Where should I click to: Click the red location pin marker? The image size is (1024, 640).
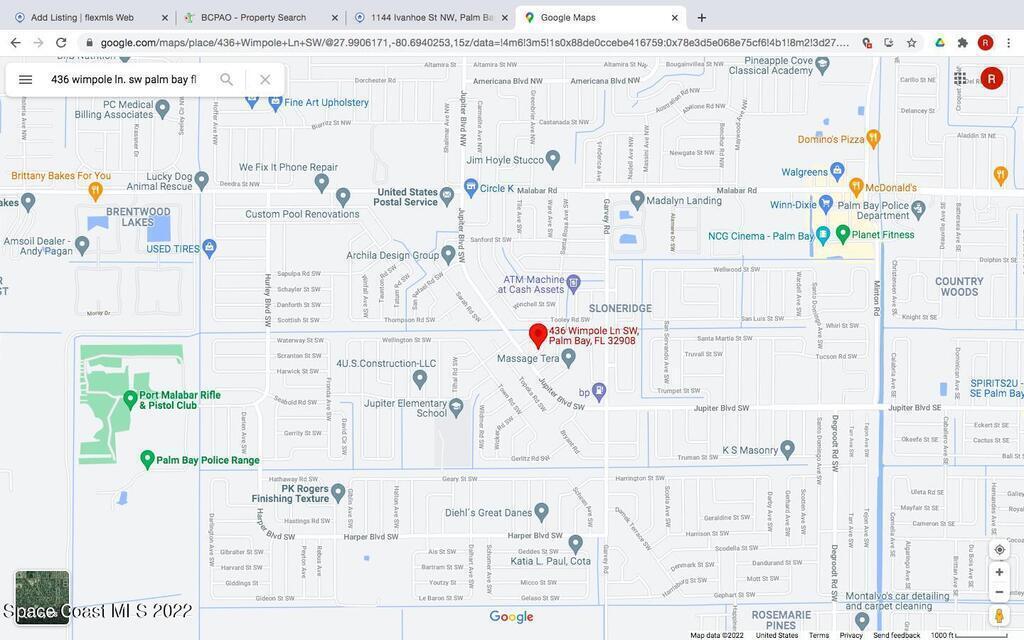click(537, 336)
